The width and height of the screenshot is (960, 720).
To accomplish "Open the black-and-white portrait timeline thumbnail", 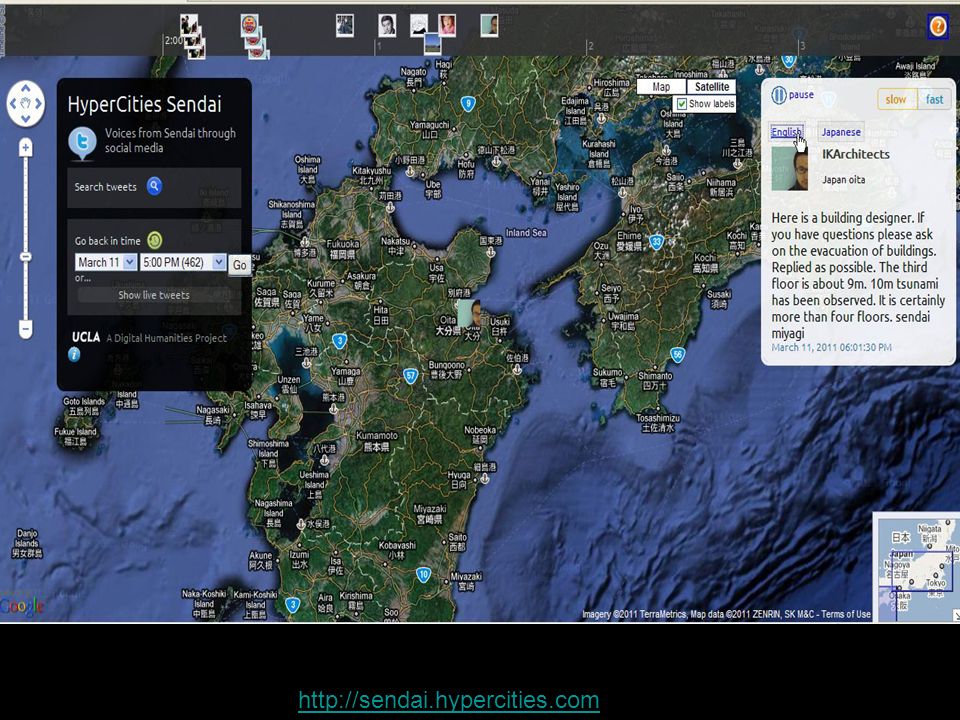I will click(x=387, y=25).
